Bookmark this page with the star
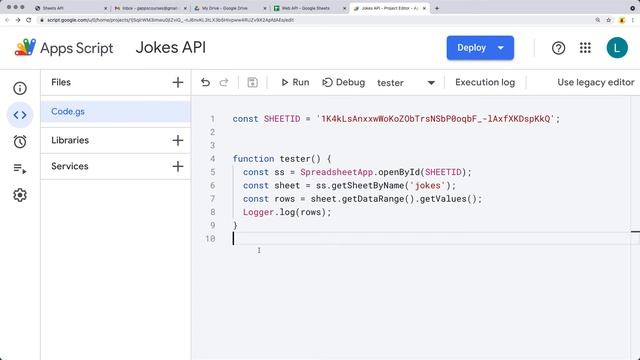 609,20
